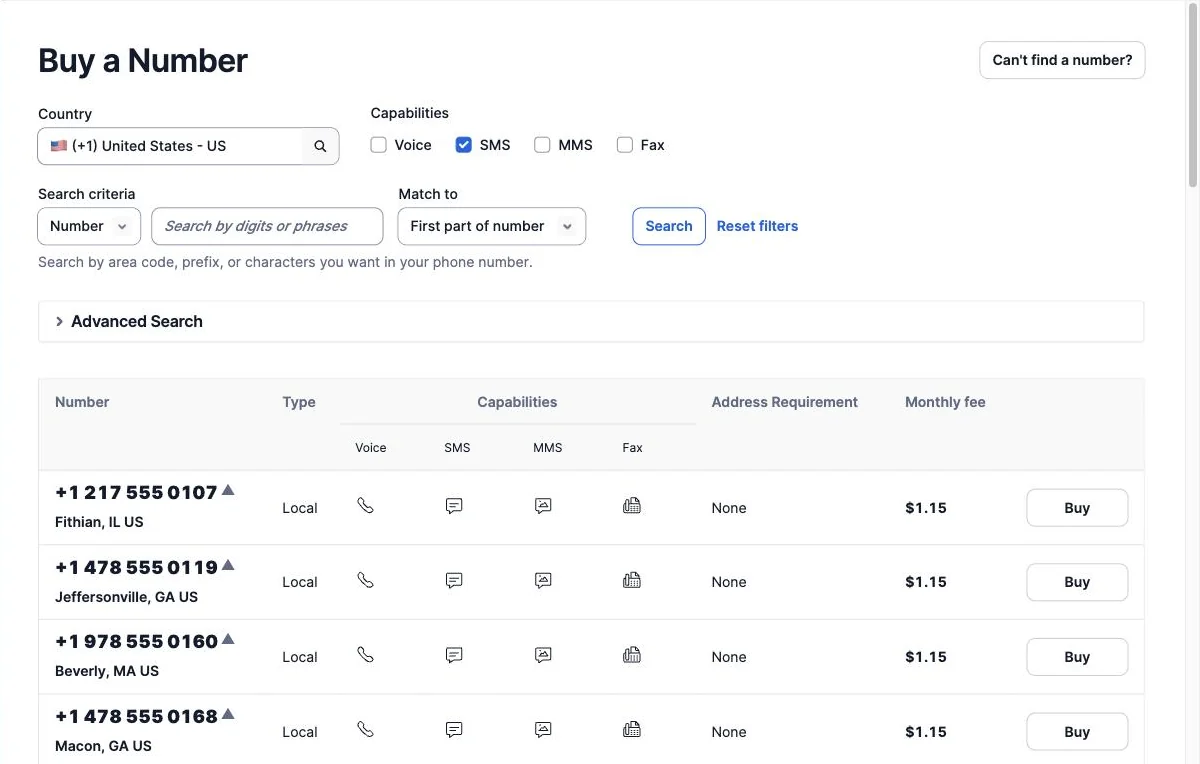Click the phone number +1 978 555 0160

136,642
